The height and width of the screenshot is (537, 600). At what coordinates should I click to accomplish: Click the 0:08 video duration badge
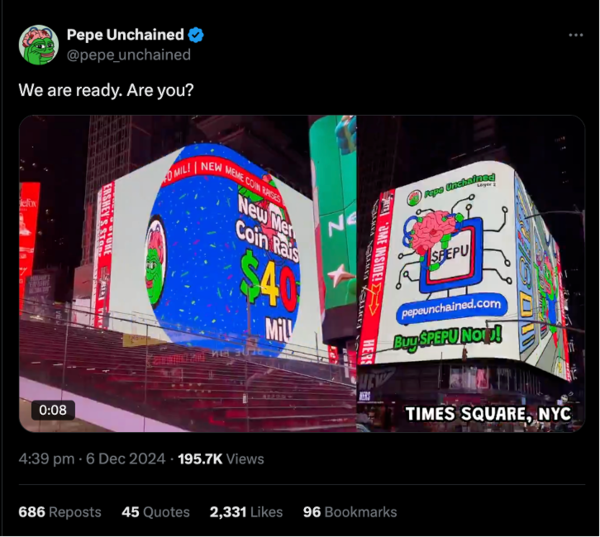(53, 410)
